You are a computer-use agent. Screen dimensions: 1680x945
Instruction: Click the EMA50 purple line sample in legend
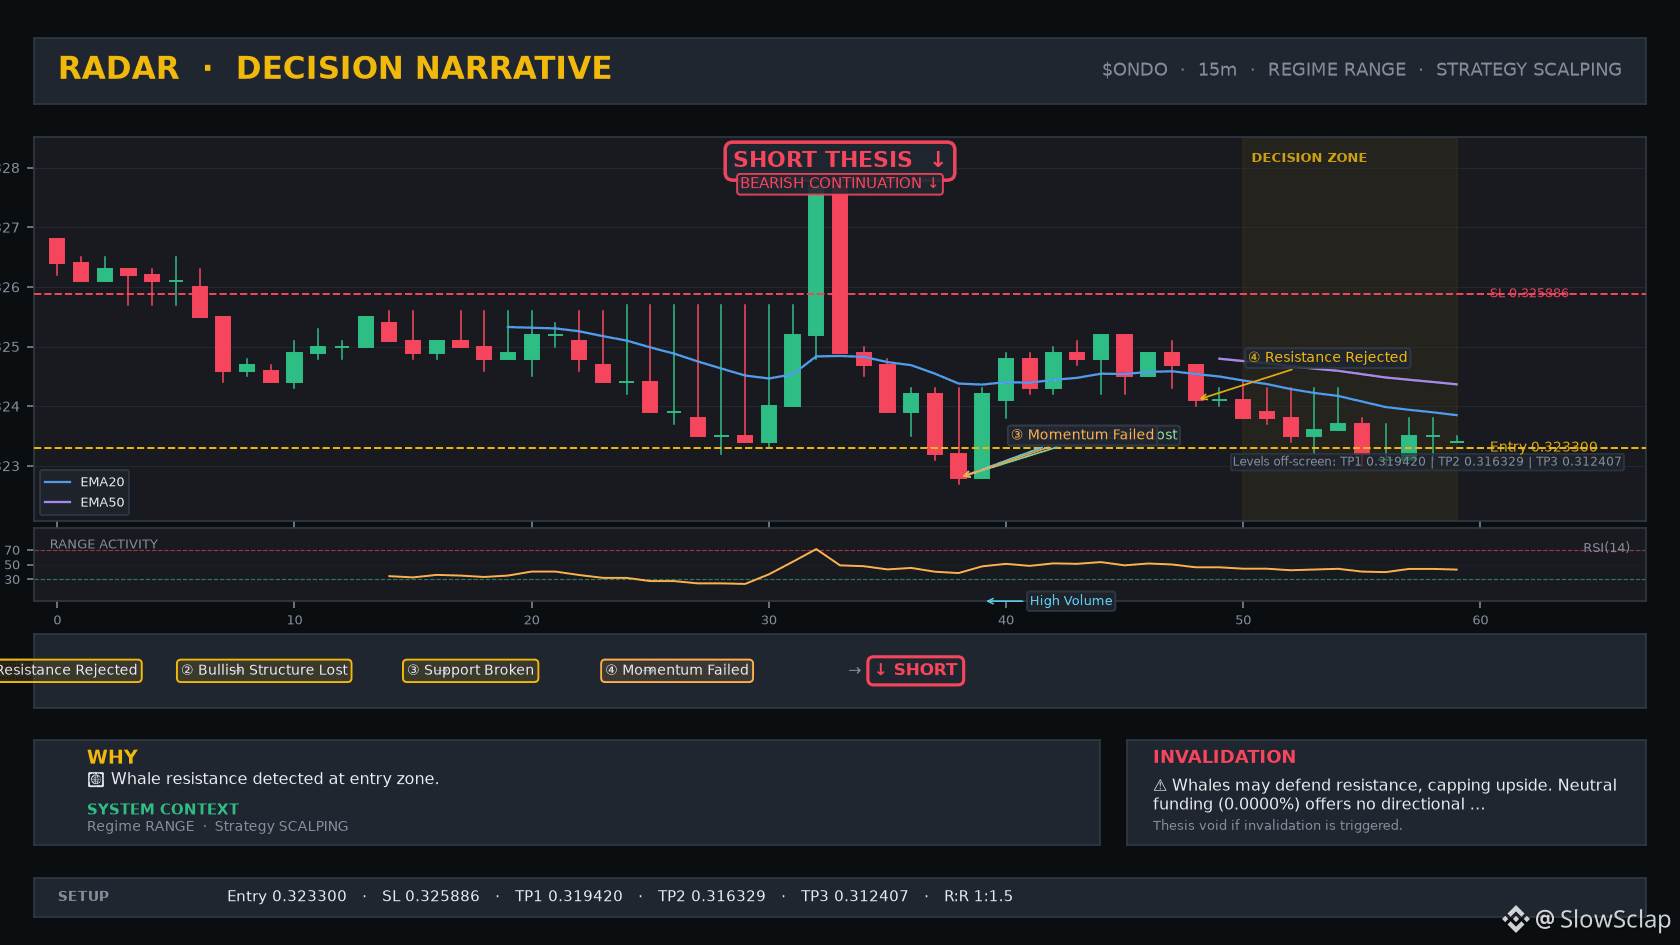point(58,502)
